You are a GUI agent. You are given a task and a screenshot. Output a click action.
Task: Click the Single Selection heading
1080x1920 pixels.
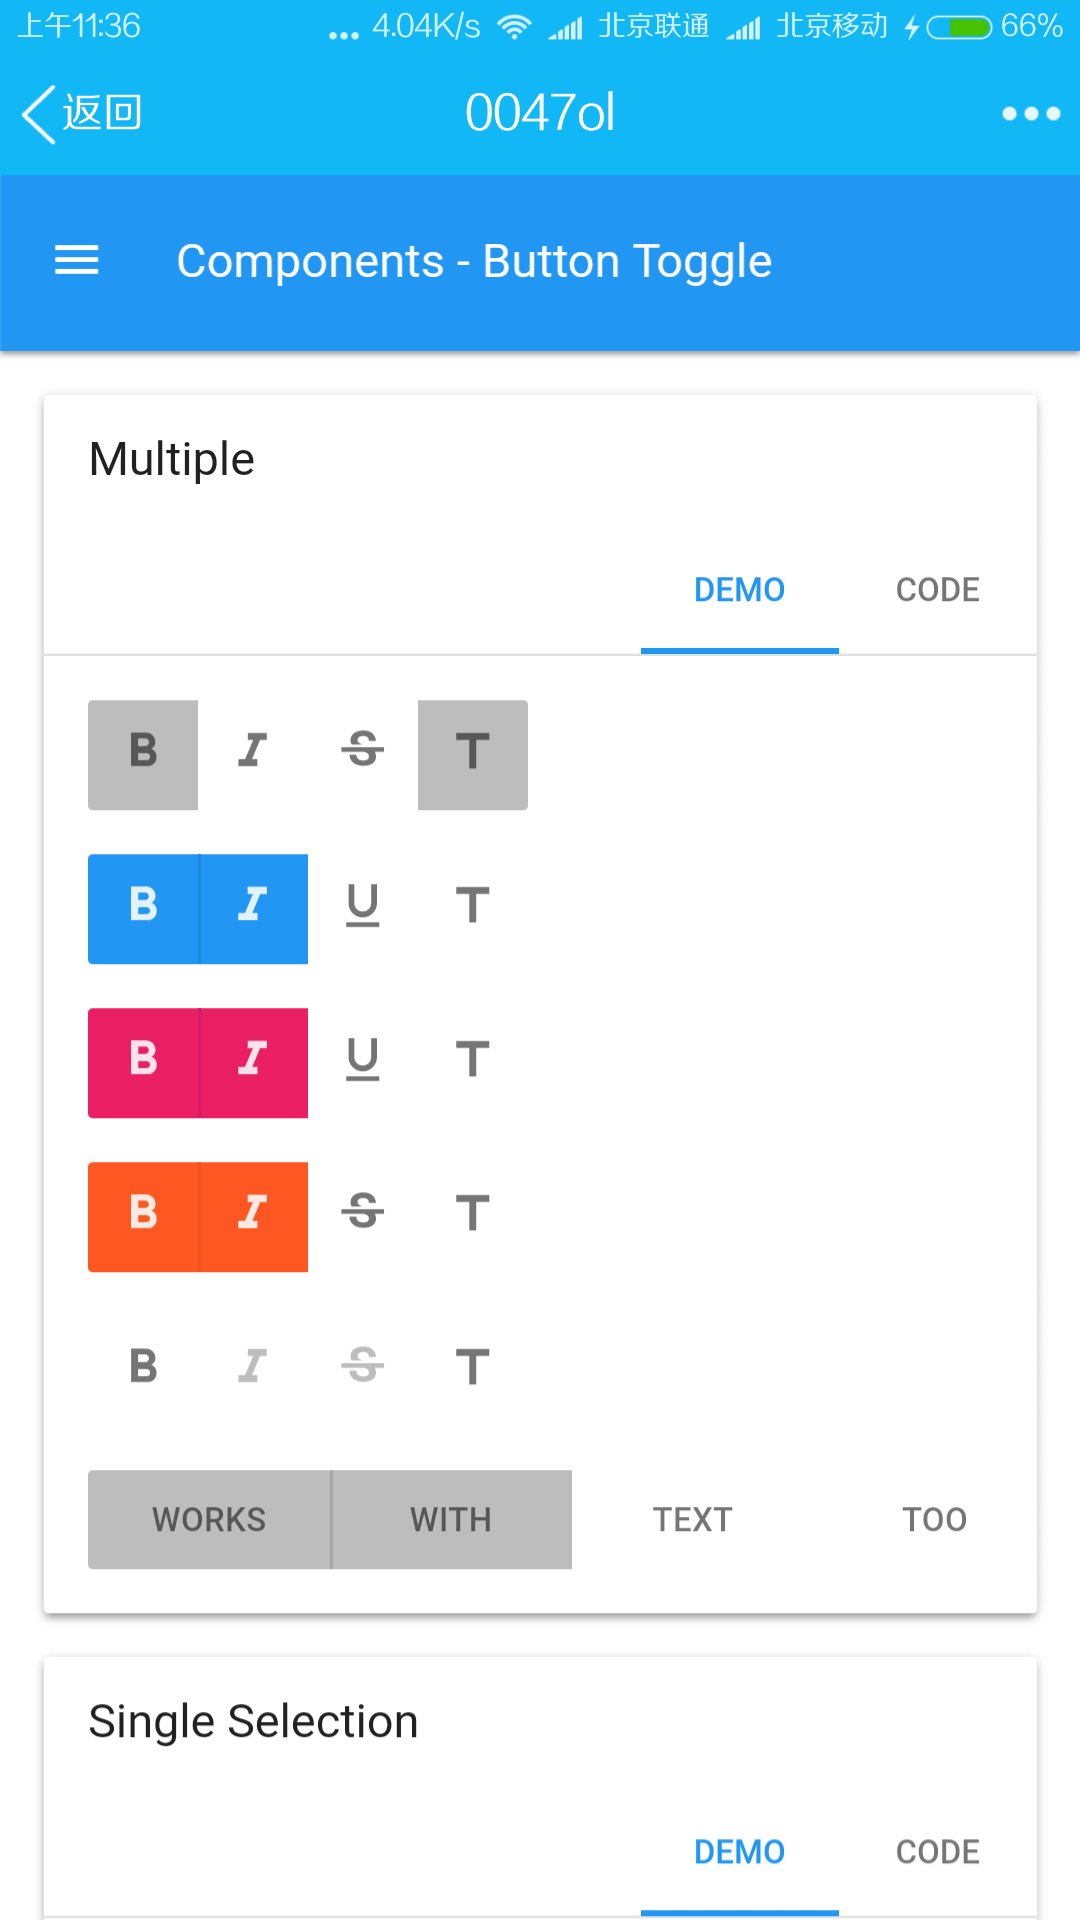(252, 1720)
